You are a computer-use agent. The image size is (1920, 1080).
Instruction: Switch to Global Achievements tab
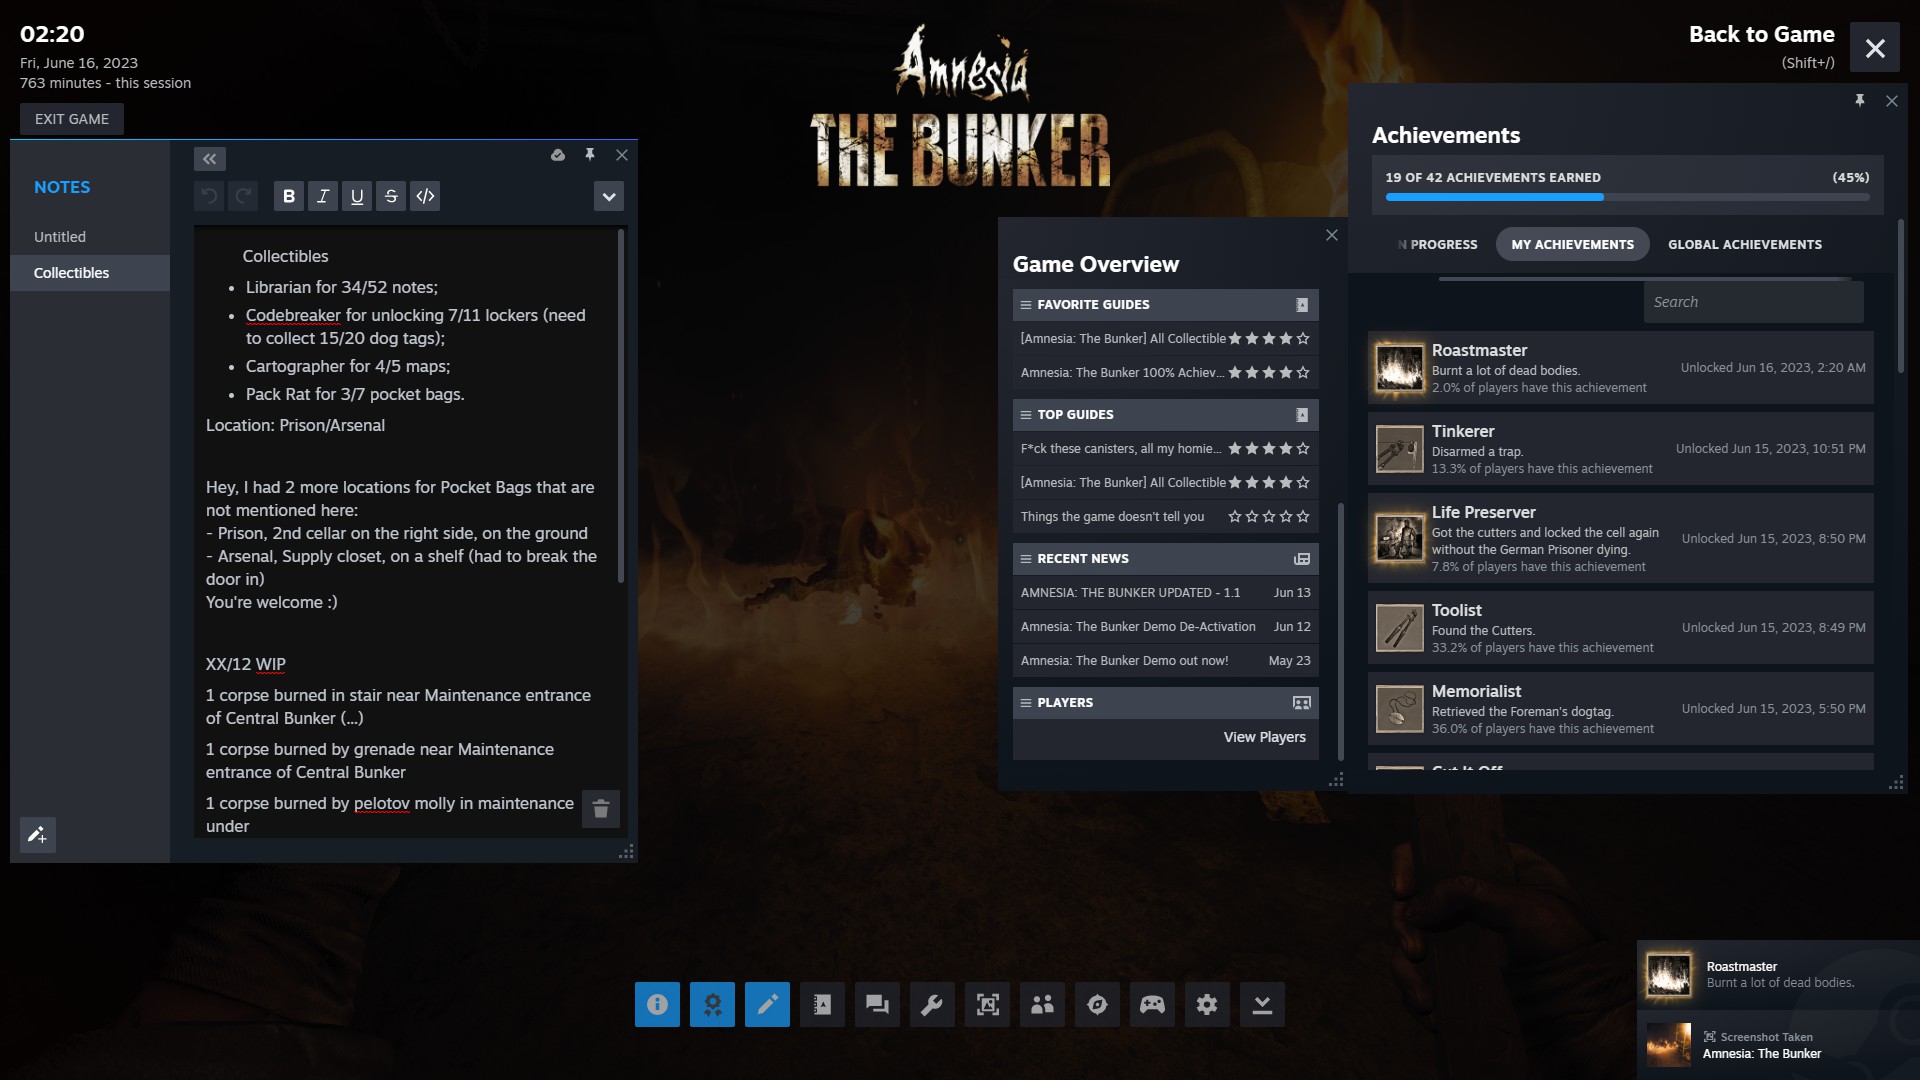(1744, 244)
